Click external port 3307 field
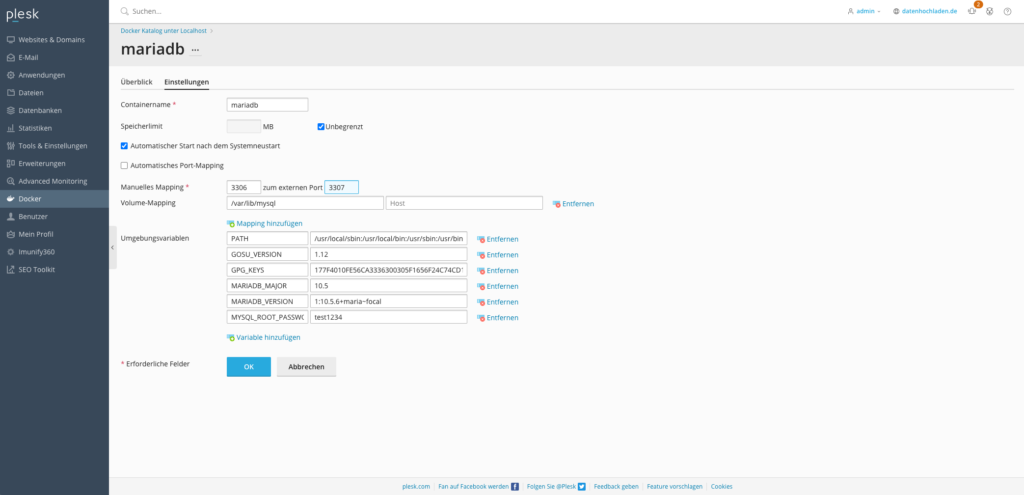 (342, 187)
